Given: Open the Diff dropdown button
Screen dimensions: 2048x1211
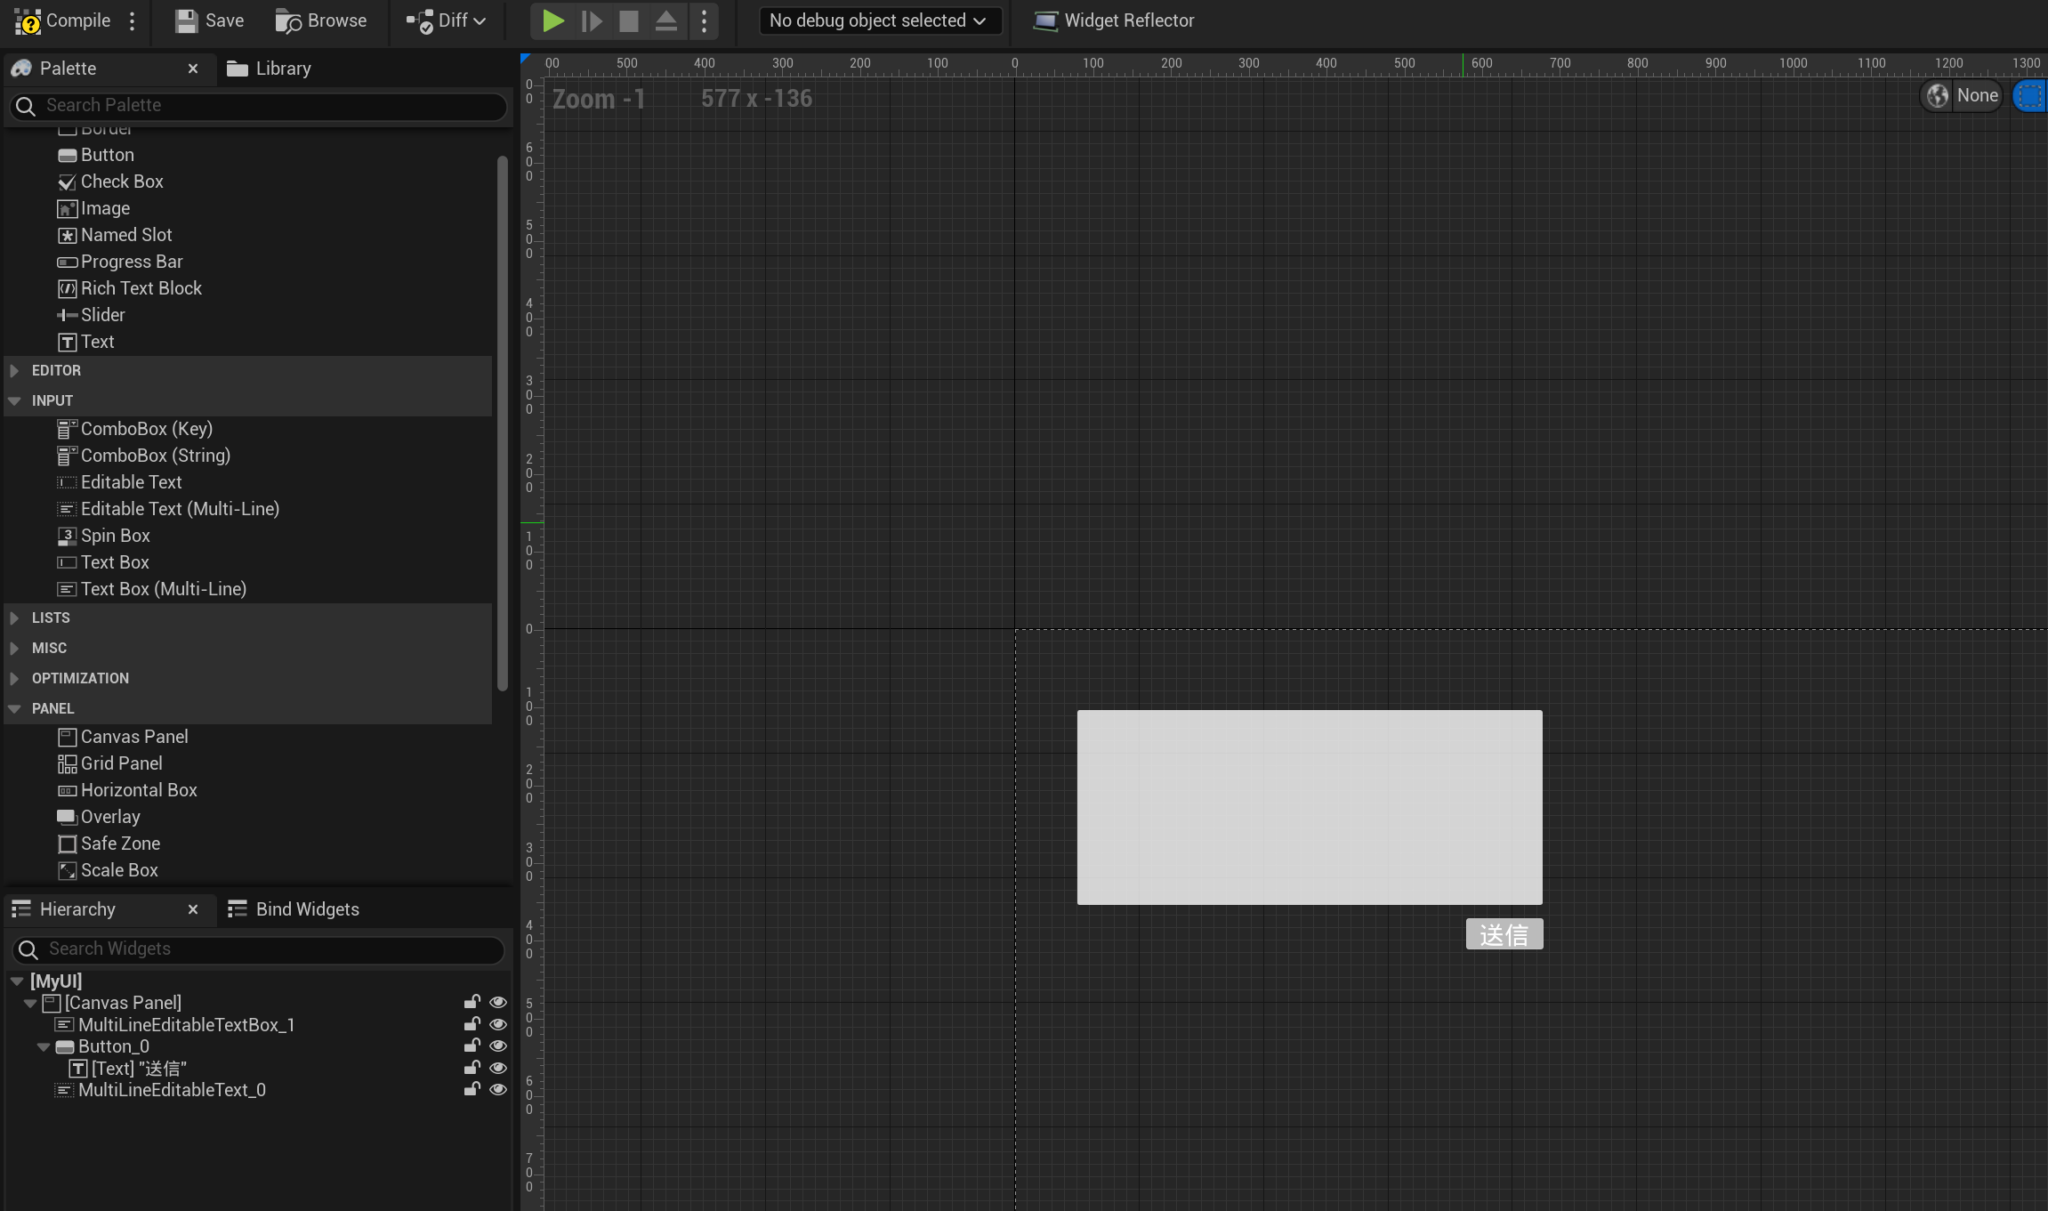Looking at the screenshot, I should pyautogui.click(x=446, y=20).
